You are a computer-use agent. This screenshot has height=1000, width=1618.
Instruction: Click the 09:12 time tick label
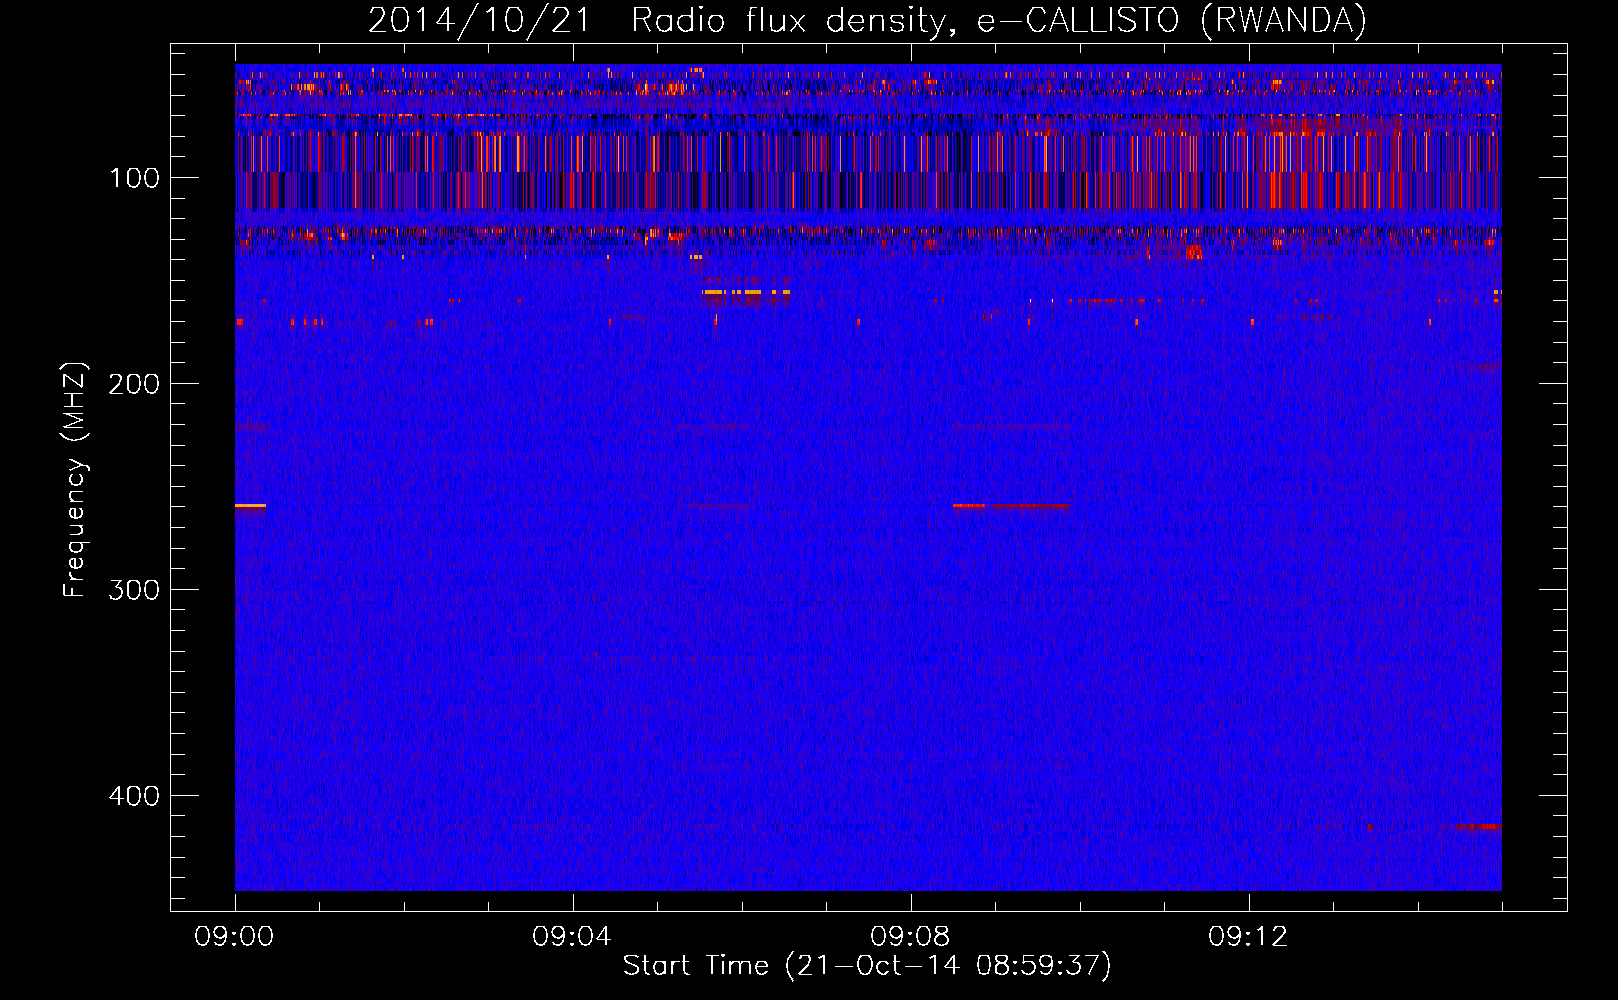(x=1248, y=937)
